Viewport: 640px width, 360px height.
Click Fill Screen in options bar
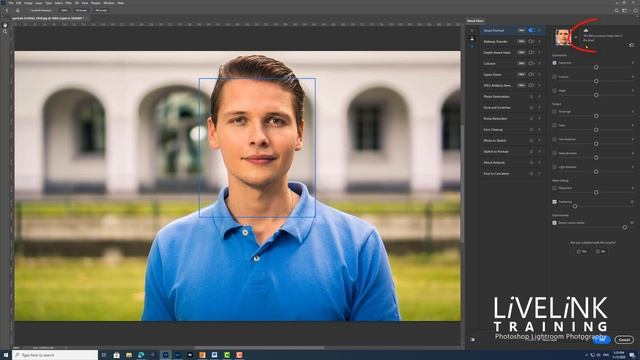[101, 11]
